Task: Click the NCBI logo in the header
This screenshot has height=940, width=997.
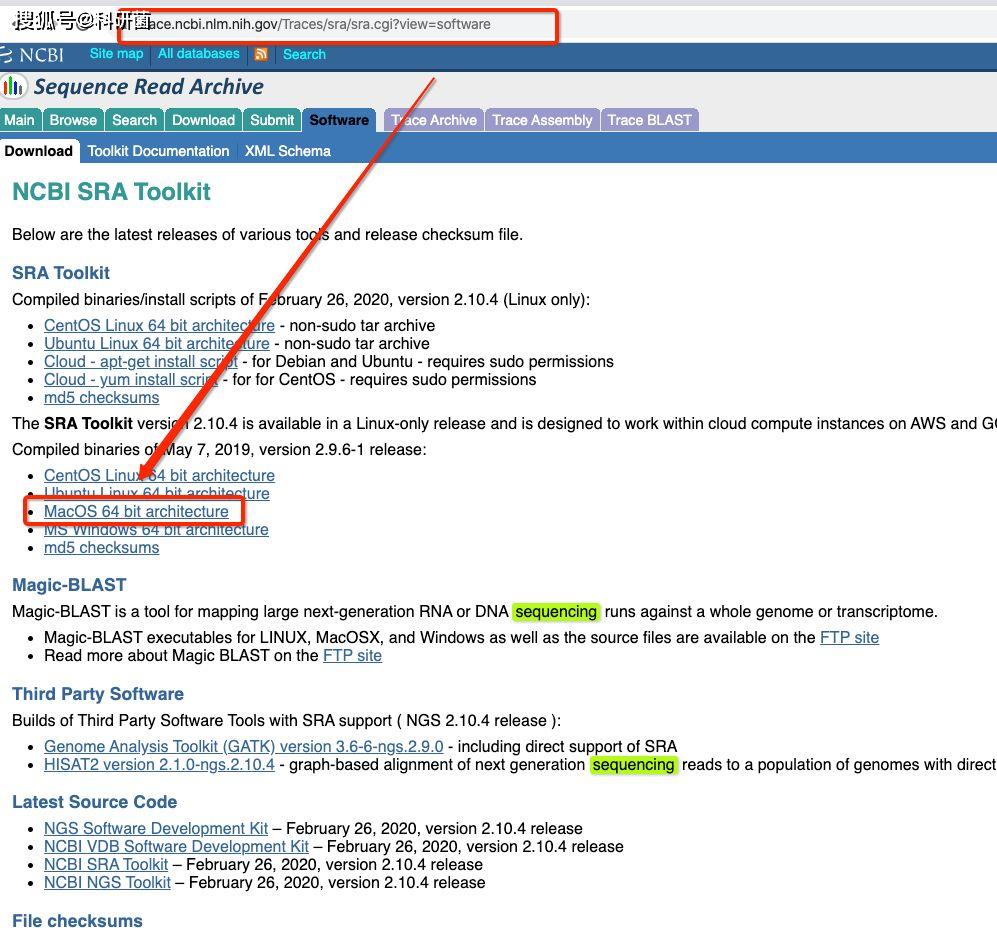Action: pyautogui.click(x=32, y=55)
